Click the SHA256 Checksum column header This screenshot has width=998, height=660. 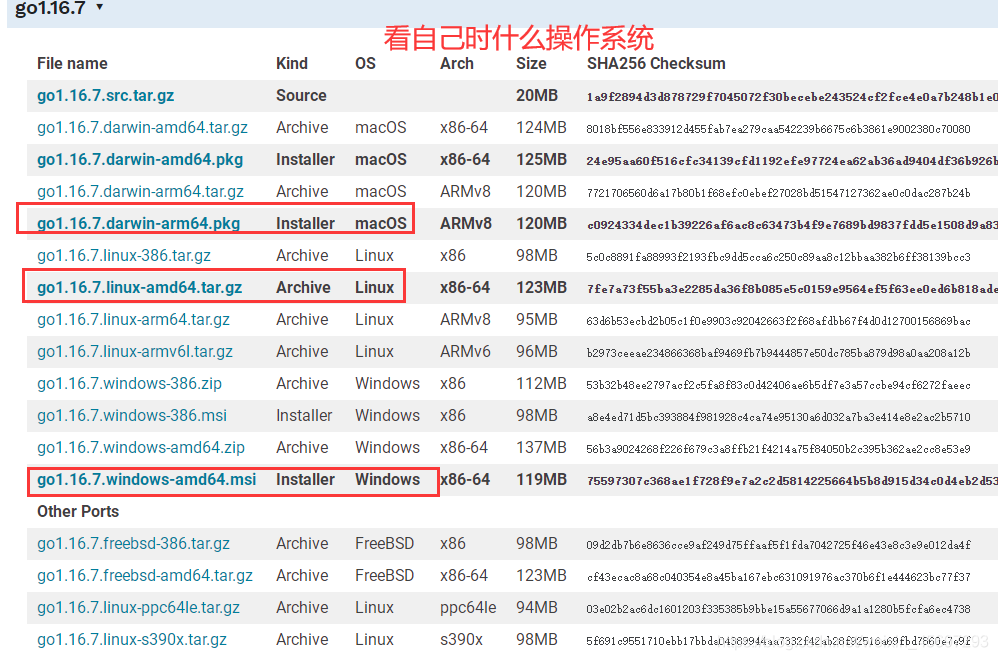point(656,64)
